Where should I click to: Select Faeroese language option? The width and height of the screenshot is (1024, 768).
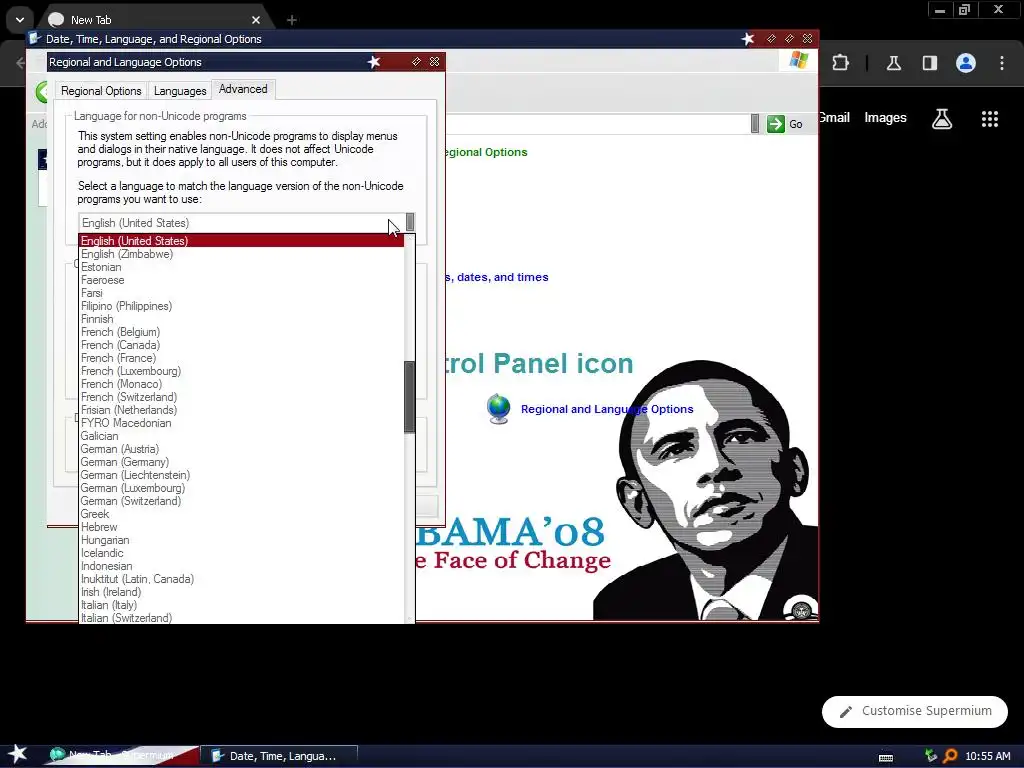241,280
